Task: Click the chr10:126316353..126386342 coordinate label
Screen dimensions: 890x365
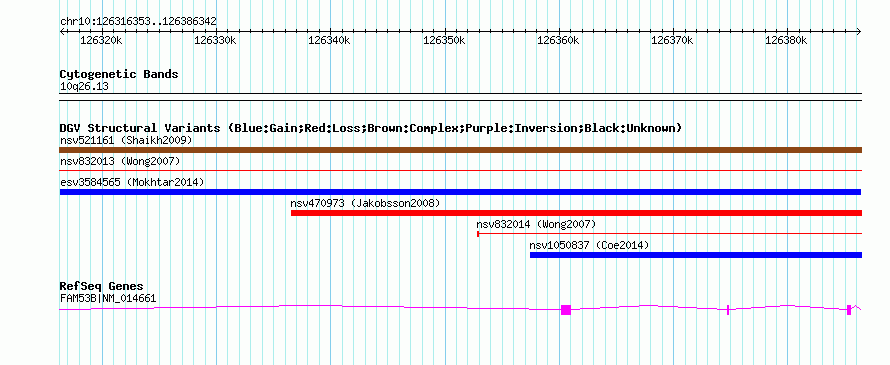Action: click(x=138, y=22)
